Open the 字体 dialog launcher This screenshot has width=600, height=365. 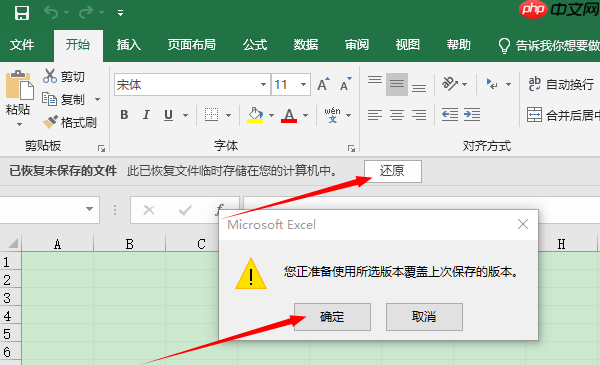(x=351, y=148)
